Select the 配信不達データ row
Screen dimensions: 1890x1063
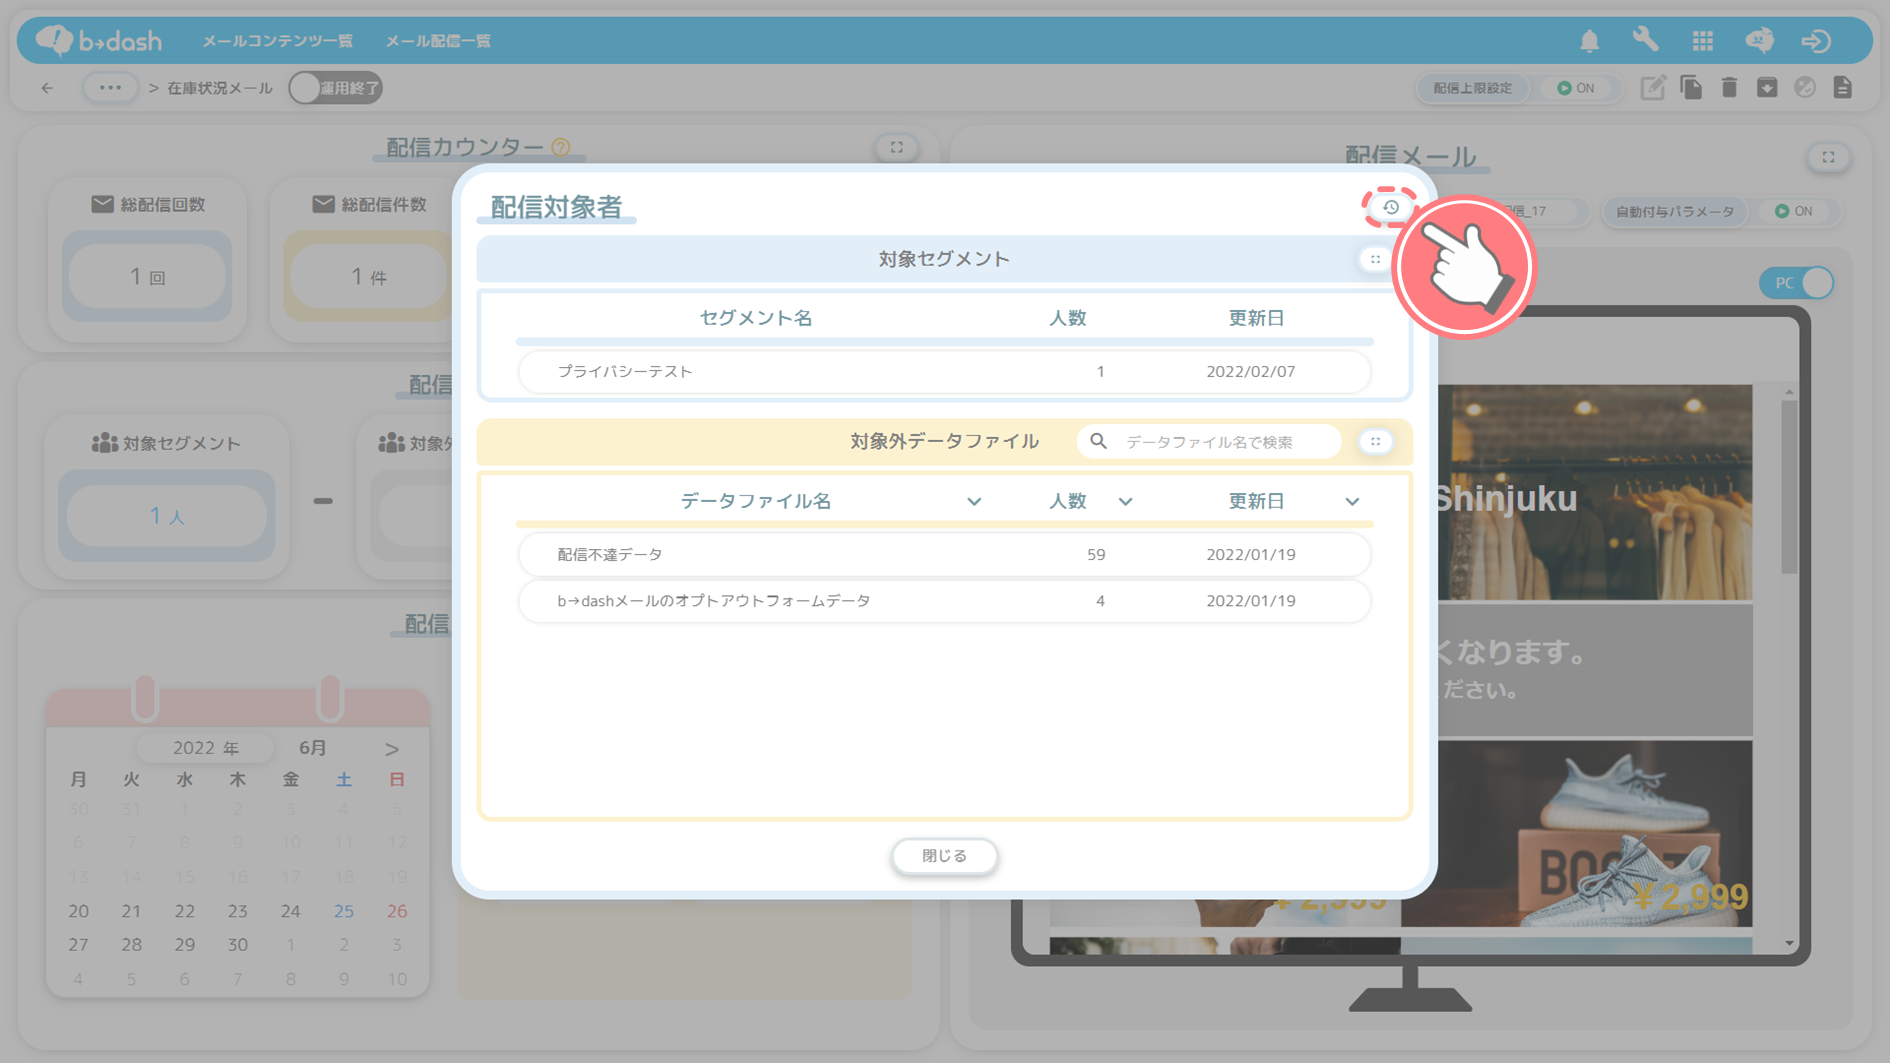(944, 554)
